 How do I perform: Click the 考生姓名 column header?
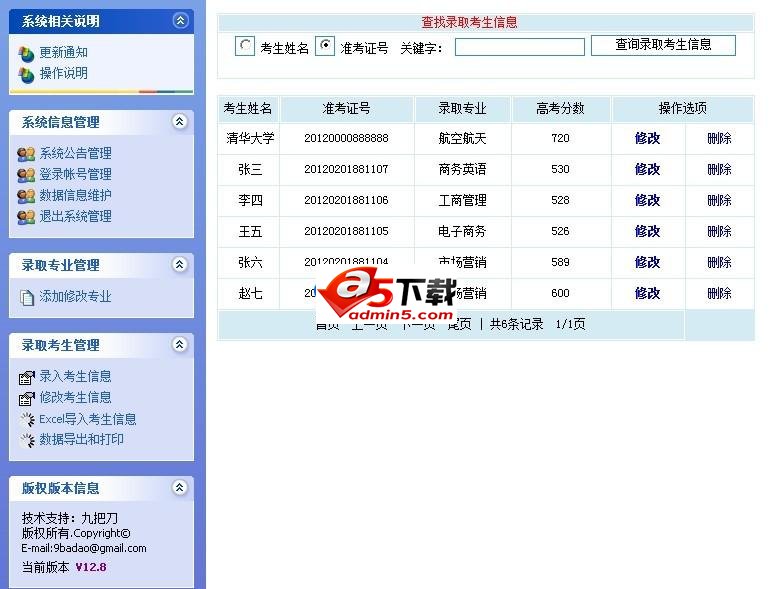click(x=248, y=109)
